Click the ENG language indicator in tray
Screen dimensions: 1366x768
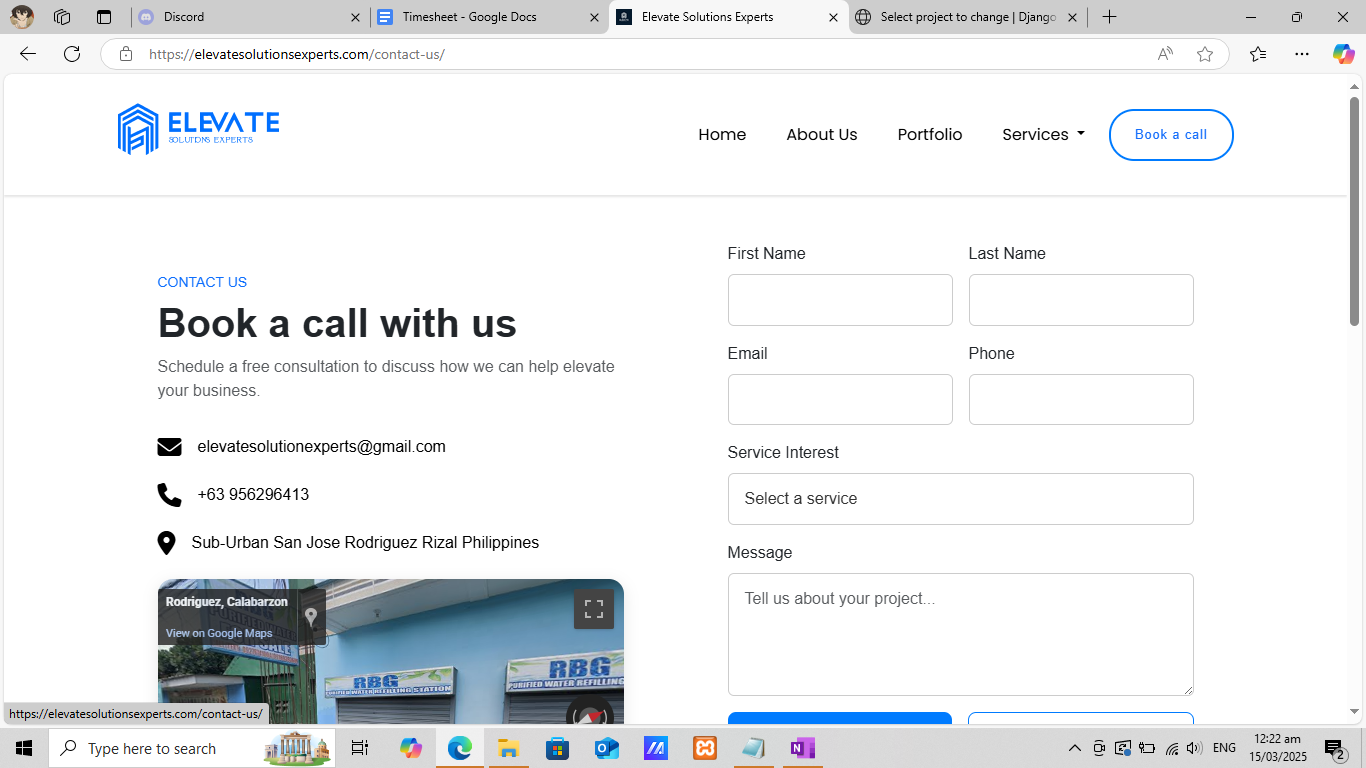click(1224, 748)
